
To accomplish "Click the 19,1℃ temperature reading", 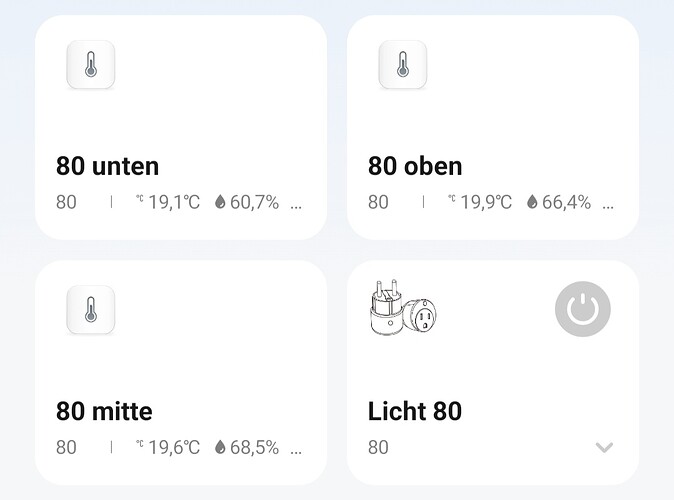I will point(174,203).
